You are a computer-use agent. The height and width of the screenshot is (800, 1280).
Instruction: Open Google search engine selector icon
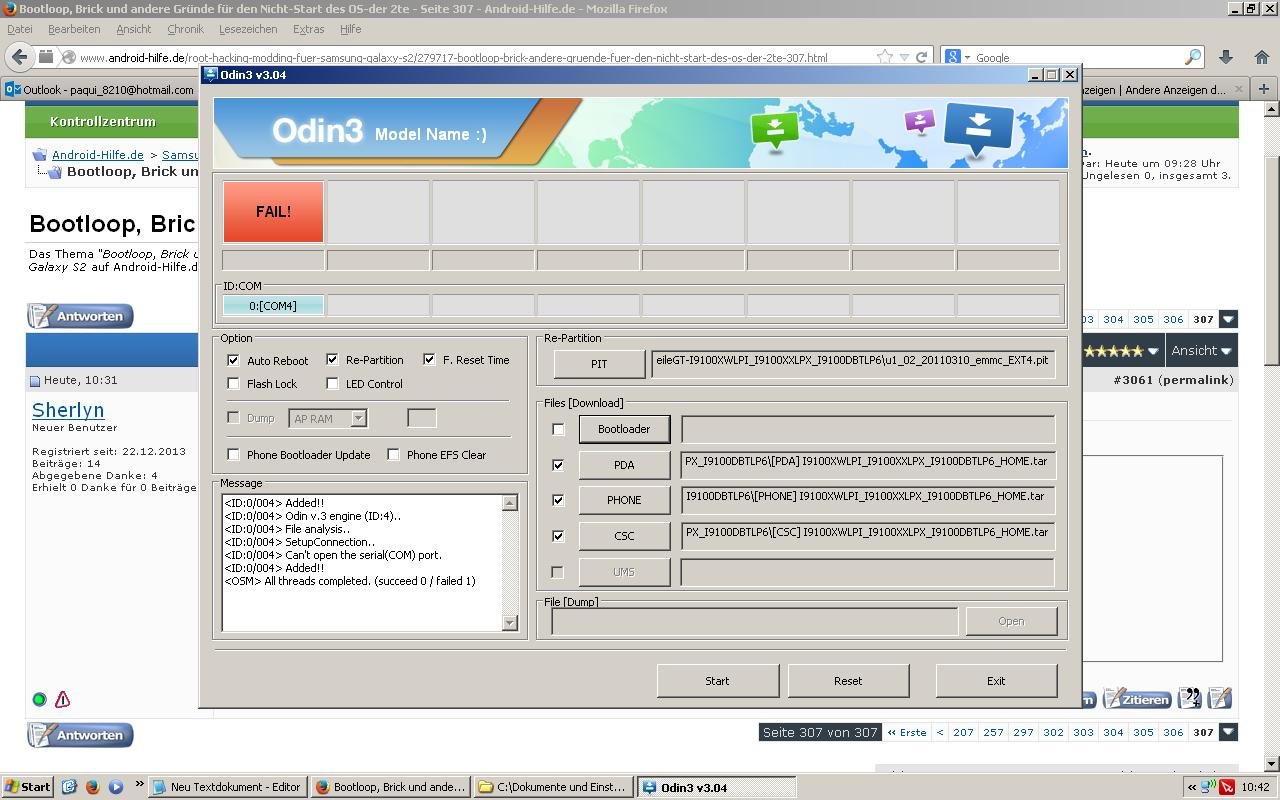pos(957,57)
